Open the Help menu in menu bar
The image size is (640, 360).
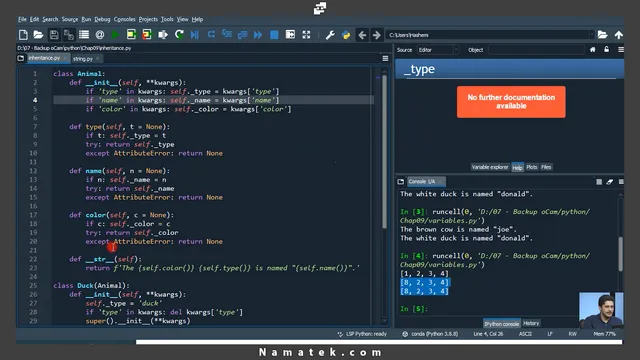click(197, 19)
